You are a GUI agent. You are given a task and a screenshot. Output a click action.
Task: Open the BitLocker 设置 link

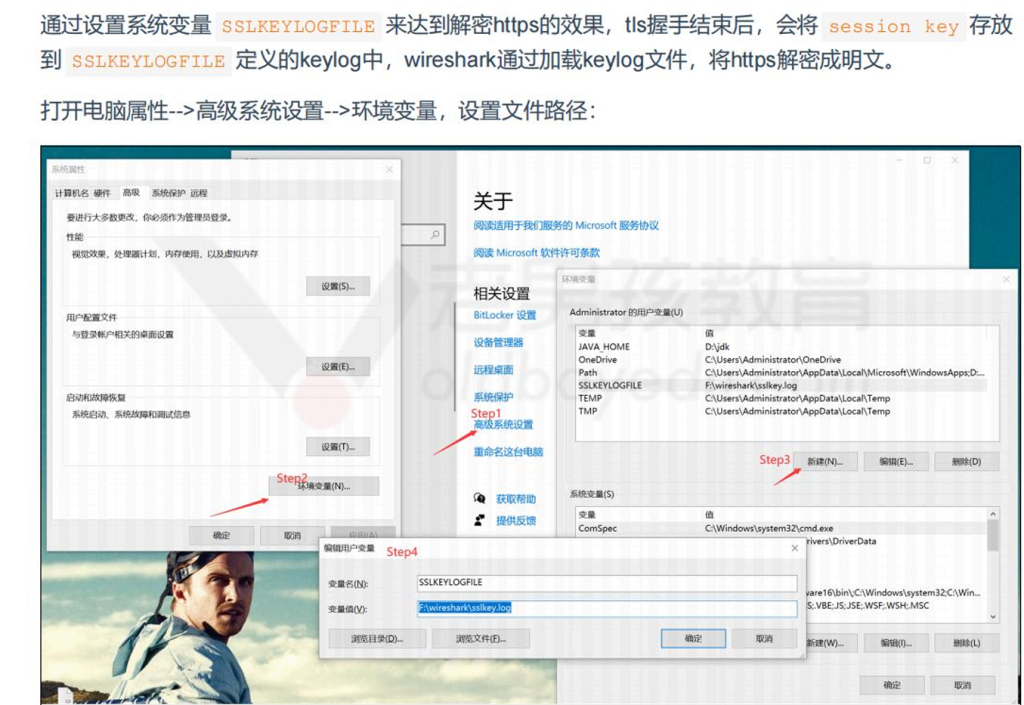(505, 315)
